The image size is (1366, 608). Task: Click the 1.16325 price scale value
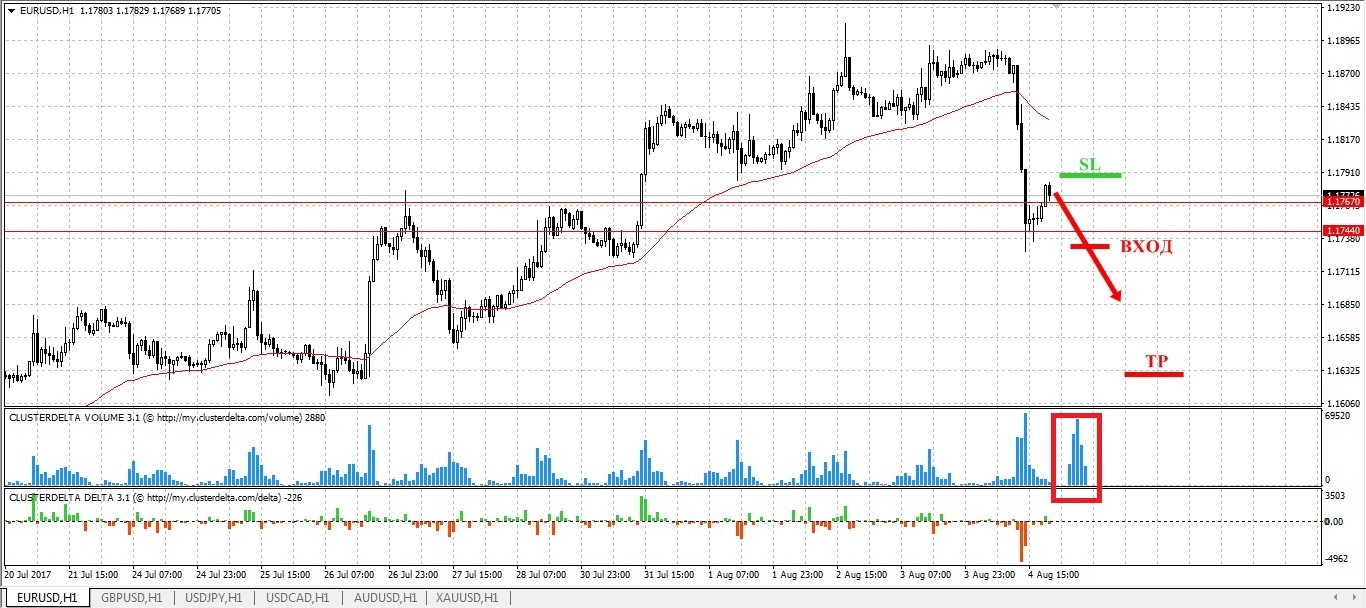tap(1342, 371)
